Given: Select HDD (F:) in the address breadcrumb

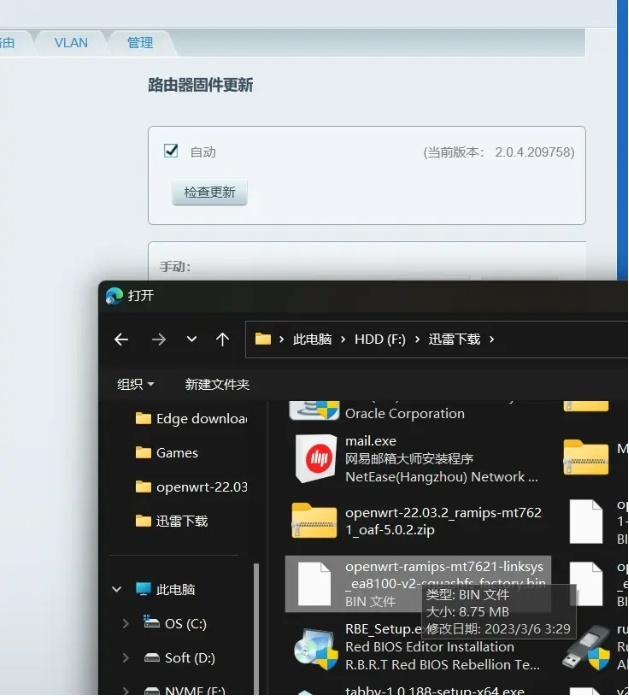Looking at the screenshot, I should [x=380, y=340].
